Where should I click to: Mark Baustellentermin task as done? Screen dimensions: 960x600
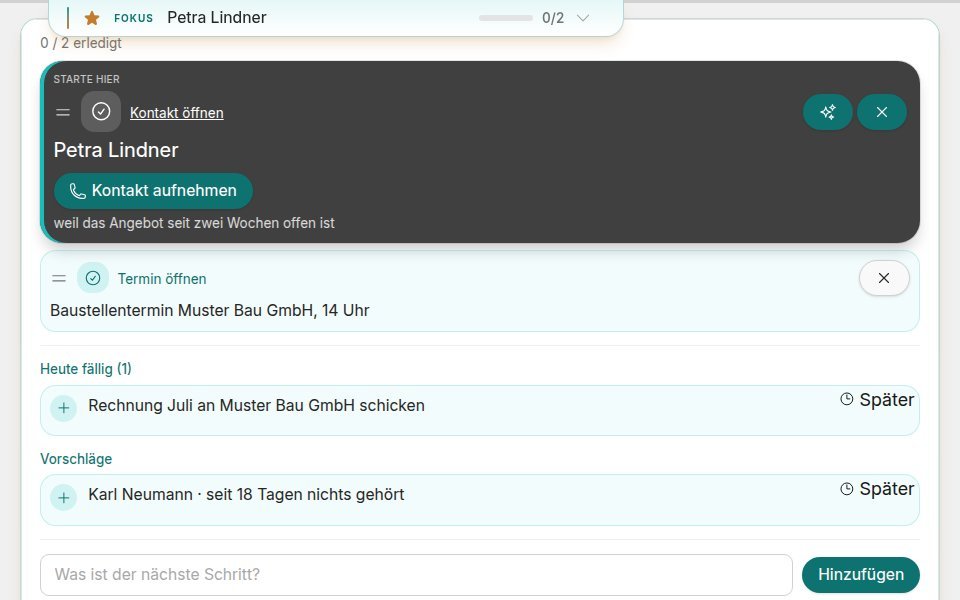click(93, 278)
